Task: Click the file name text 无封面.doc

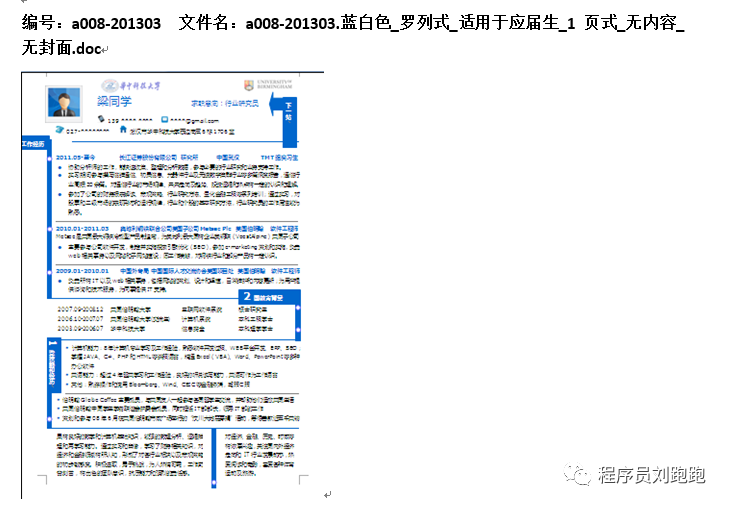Action: pyautogui.click(x=61, y=47)
